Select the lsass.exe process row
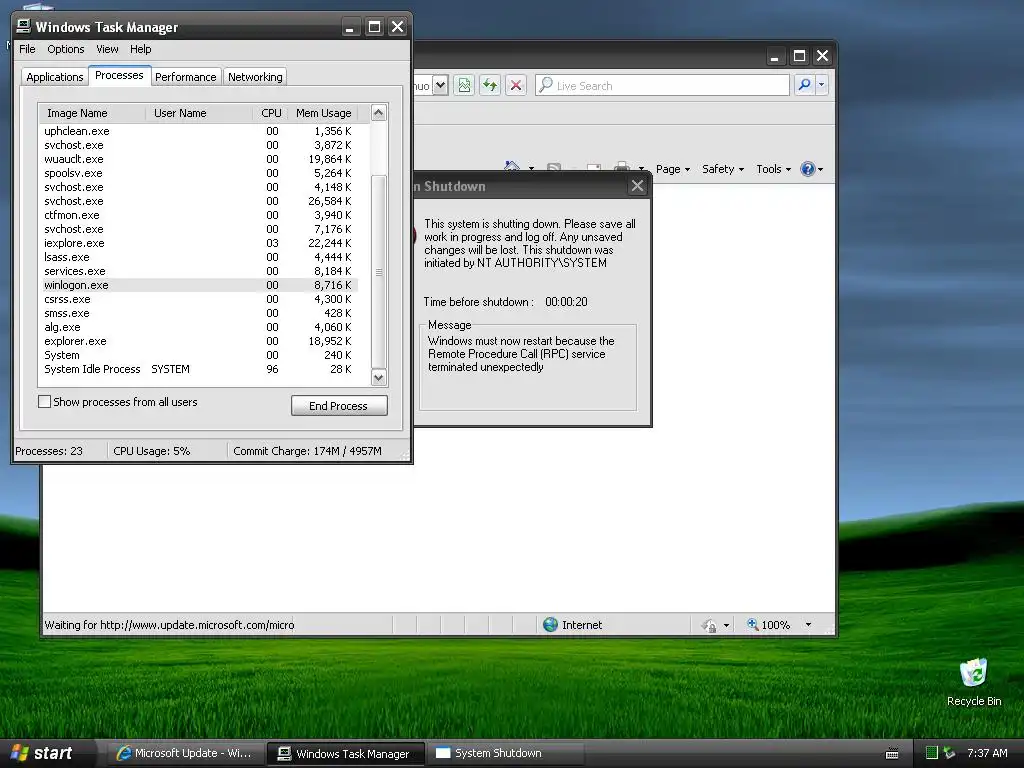This screenshot has height=768, width=1024. tap(199, 257)
